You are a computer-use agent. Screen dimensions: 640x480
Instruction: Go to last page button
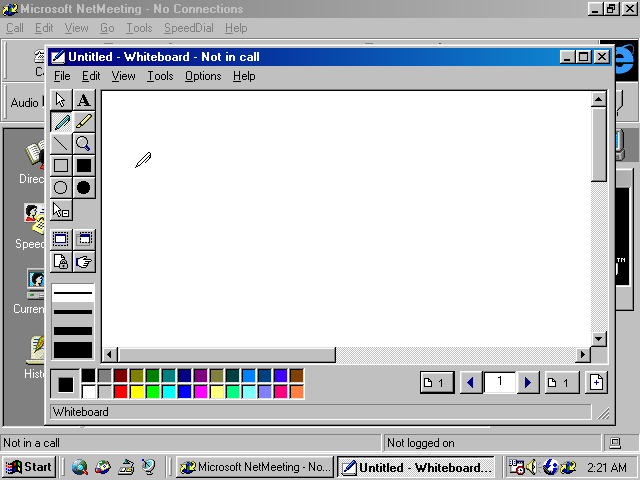click(x=562, y=382)
